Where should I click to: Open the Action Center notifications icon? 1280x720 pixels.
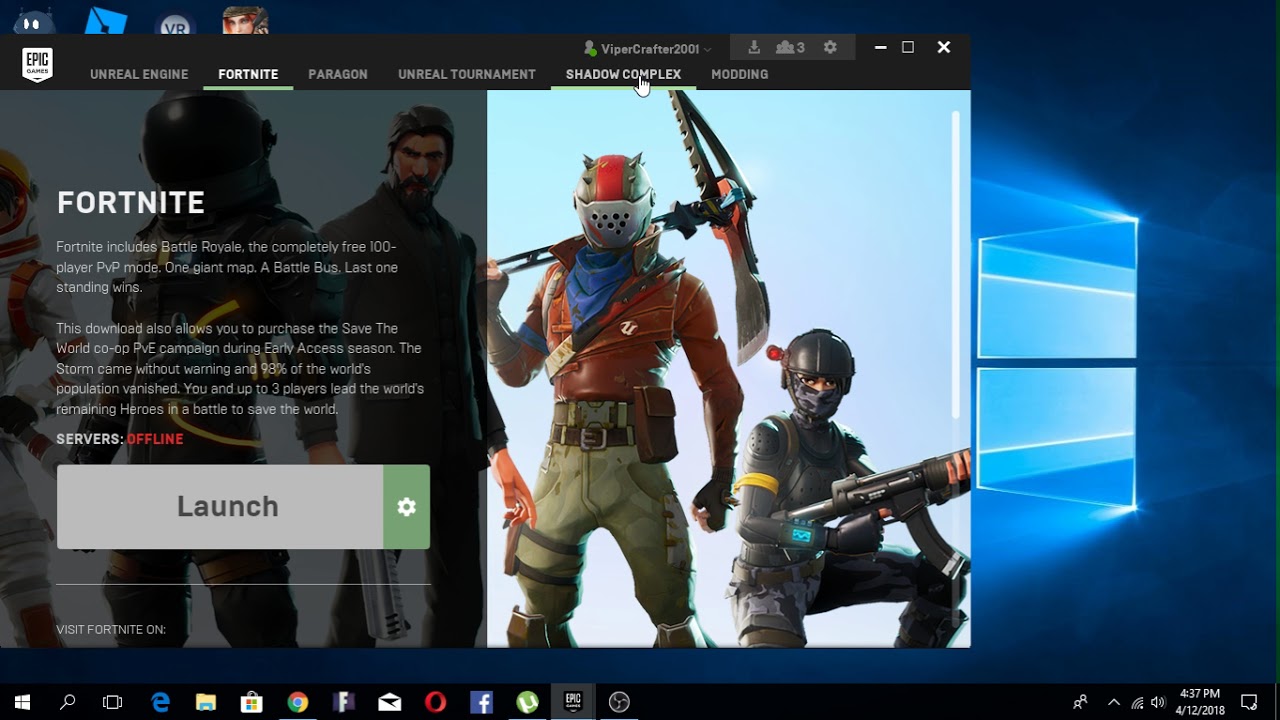1249,702
